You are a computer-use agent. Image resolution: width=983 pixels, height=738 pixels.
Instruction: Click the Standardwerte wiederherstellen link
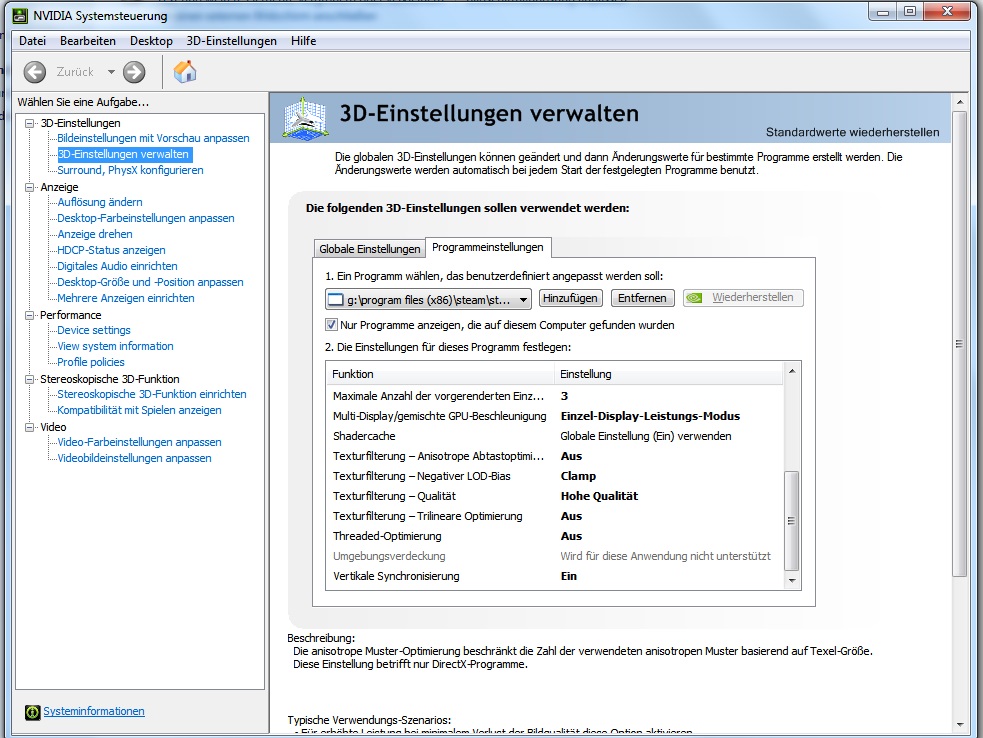pyautogui.click(x=852, y=132)
